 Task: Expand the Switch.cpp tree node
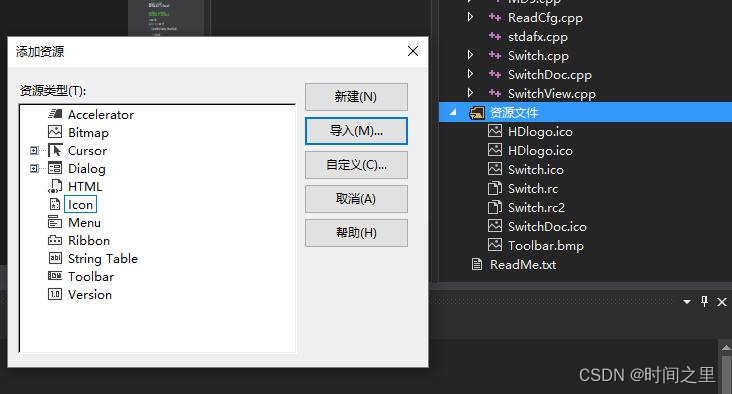pos(471,55)
